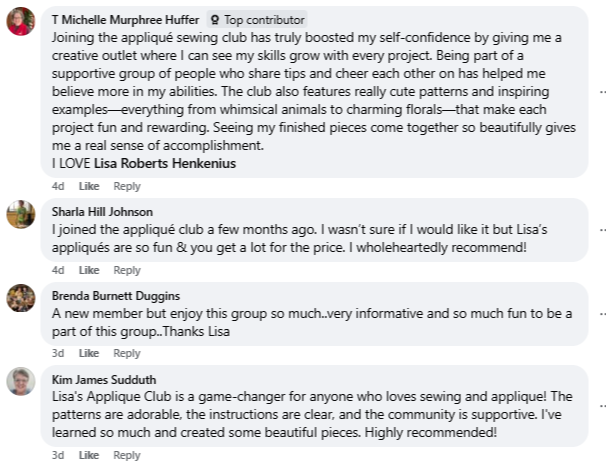Reply to Sharla Hill Johnson's comment
This screenshot has height=462, width=607.
[x=127, y=270]
